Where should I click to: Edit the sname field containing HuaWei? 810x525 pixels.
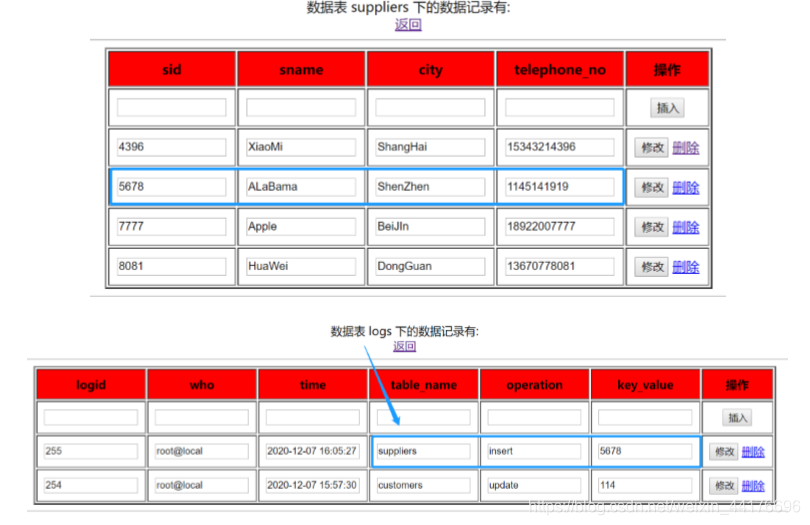(x=301, y=266)
